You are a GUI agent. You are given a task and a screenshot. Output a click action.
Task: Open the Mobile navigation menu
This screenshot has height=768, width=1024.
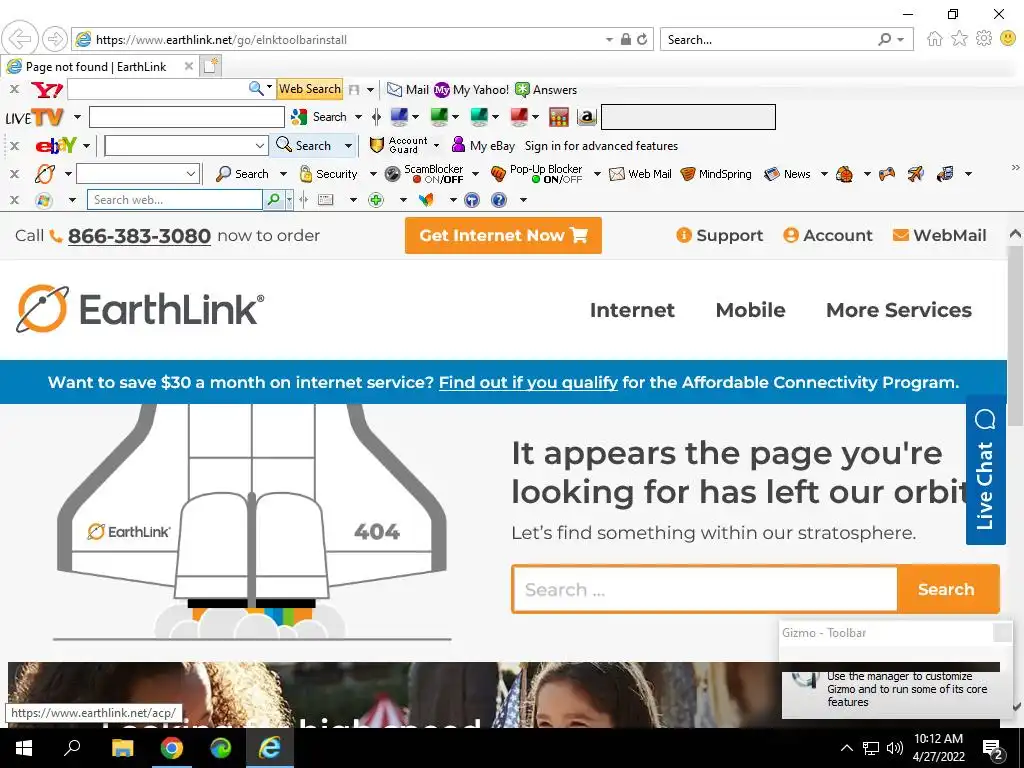pyautogui.click(x=750, y=310)
